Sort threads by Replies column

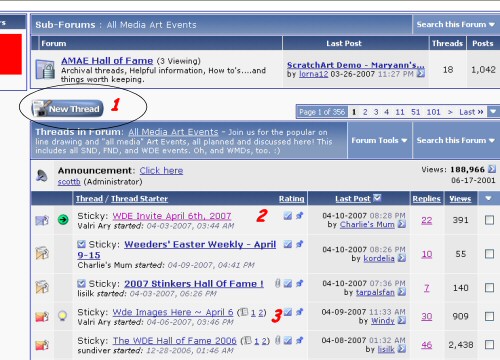pos(426,199)
